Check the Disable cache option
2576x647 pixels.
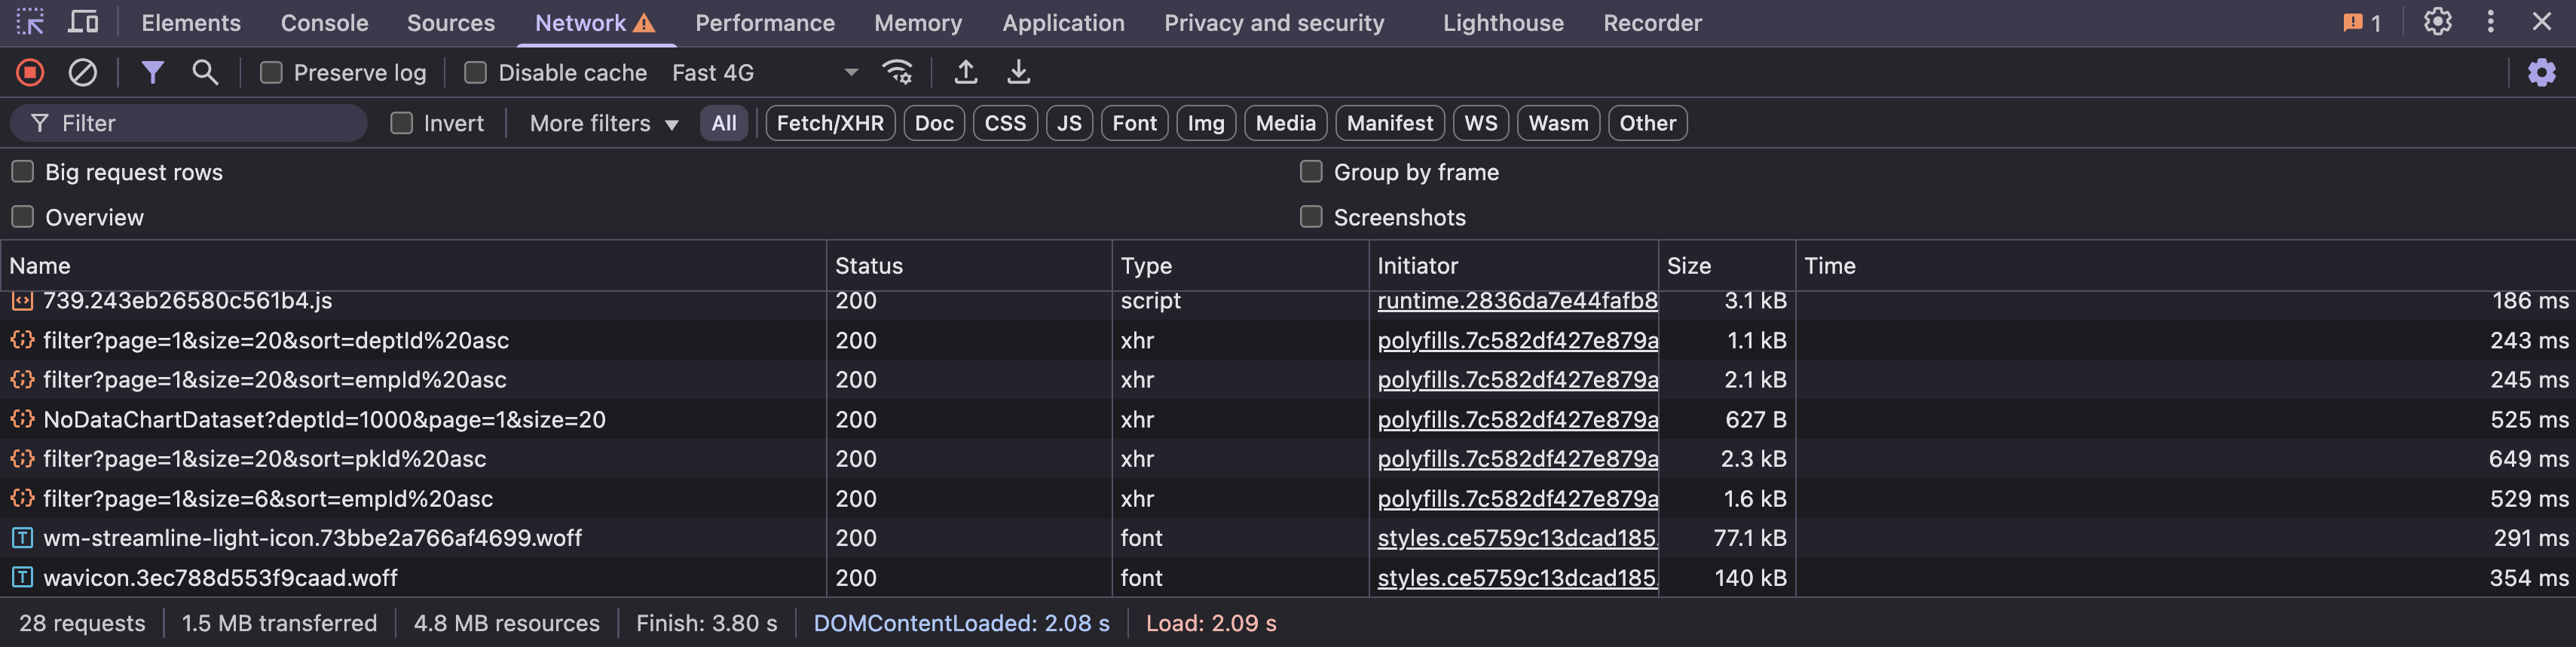tap(476, 73)
